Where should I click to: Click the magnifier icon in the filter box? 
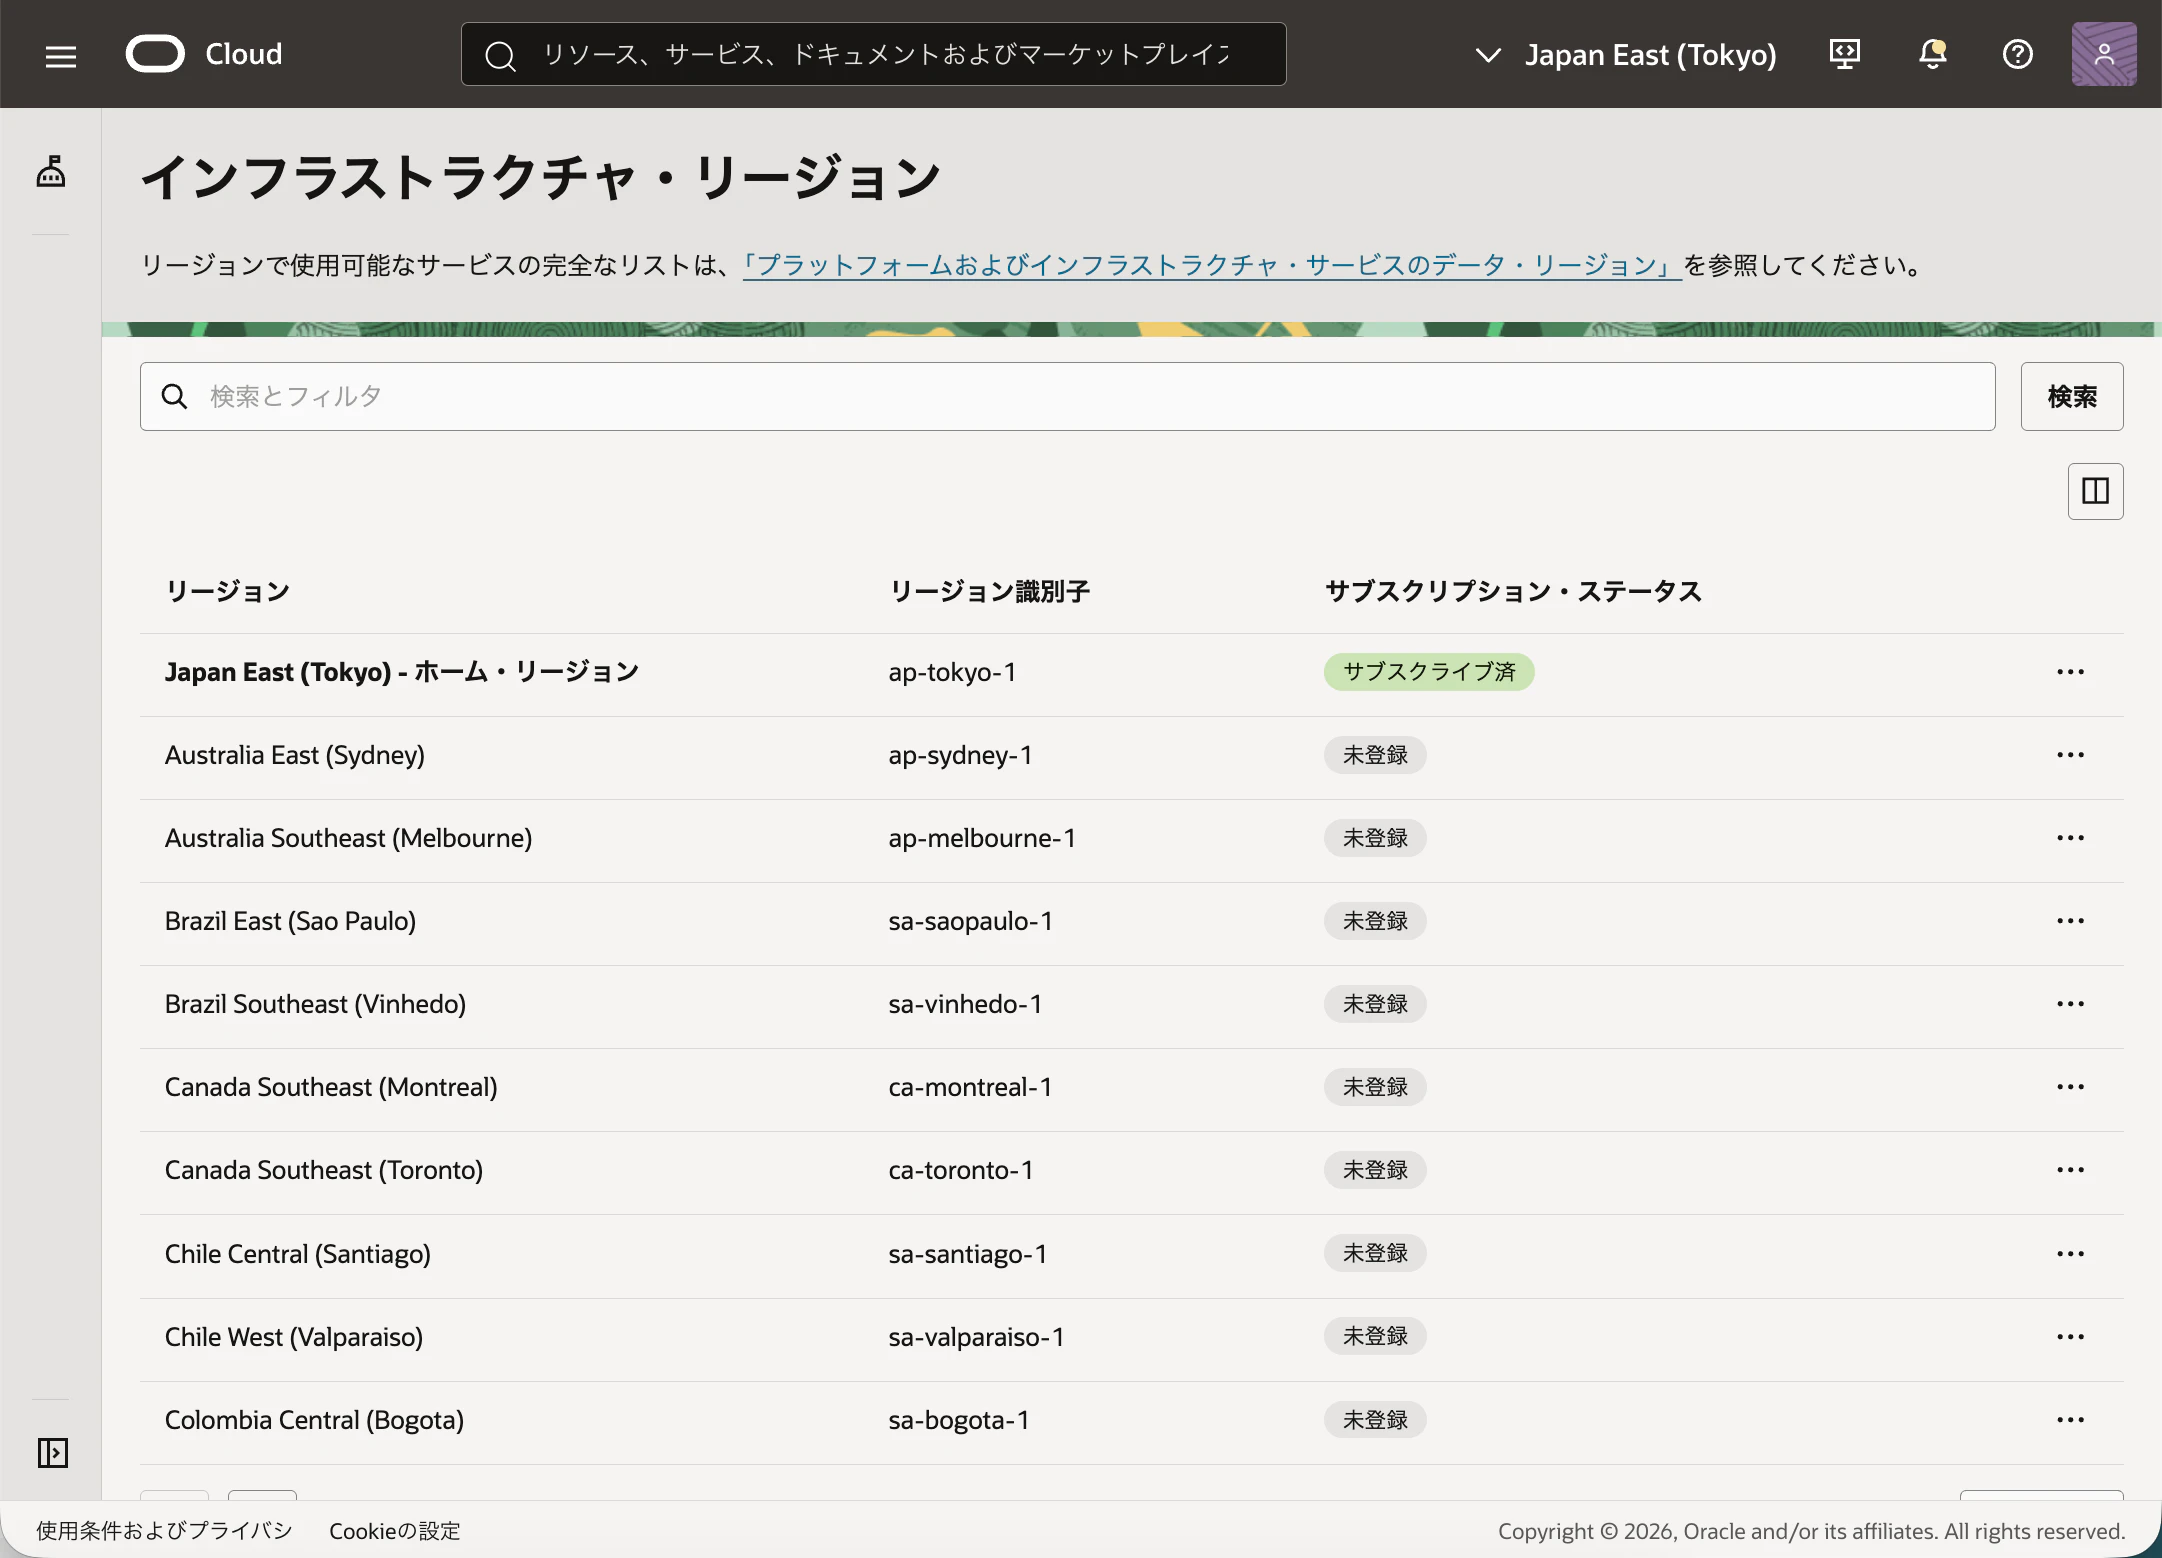point(175,397)
